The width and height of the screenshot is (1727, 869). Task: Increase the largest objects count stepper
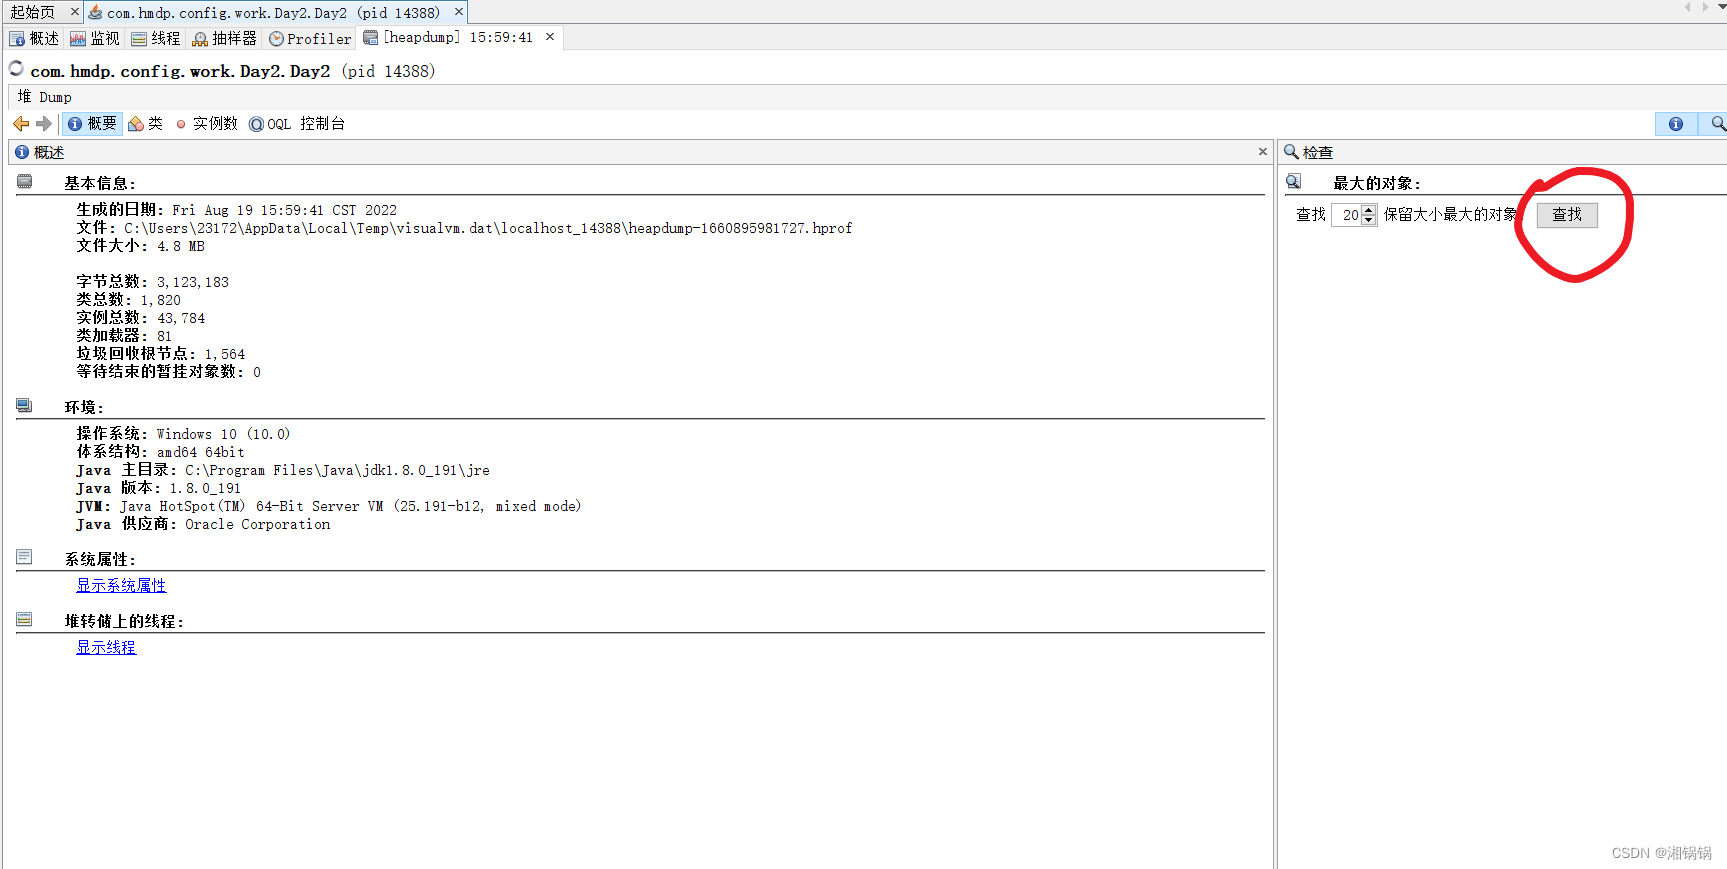[x=1369, y=210]
